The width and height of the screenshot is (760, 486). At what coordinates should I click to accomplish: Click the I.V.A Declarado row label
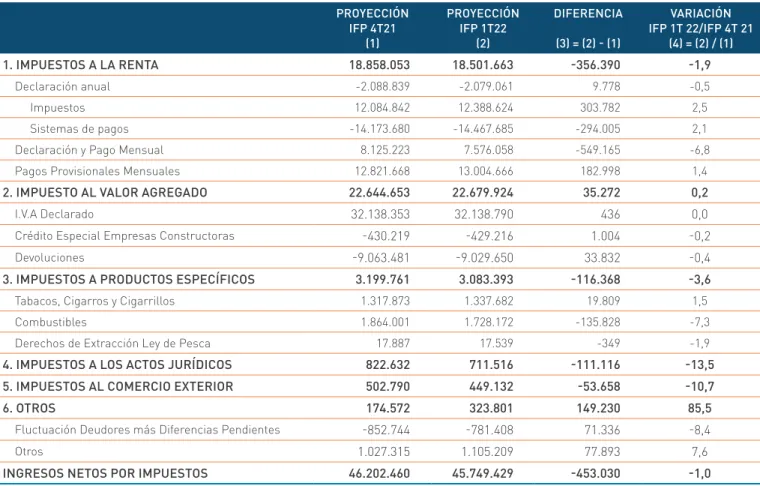click(54, 214)
